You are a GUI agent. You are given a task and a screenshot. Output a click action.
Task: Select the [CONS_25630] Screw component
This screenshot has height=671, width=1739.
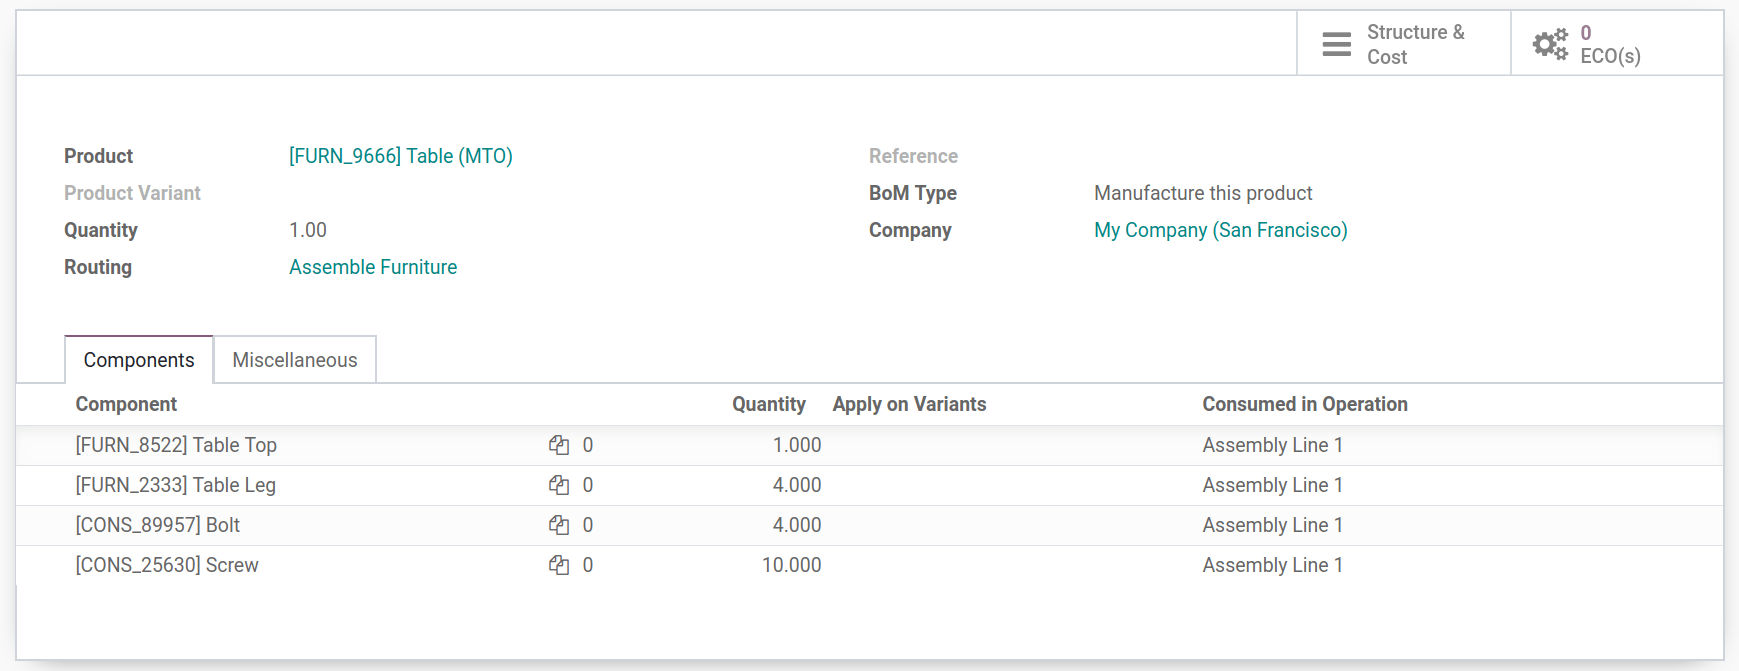point(167,565)
